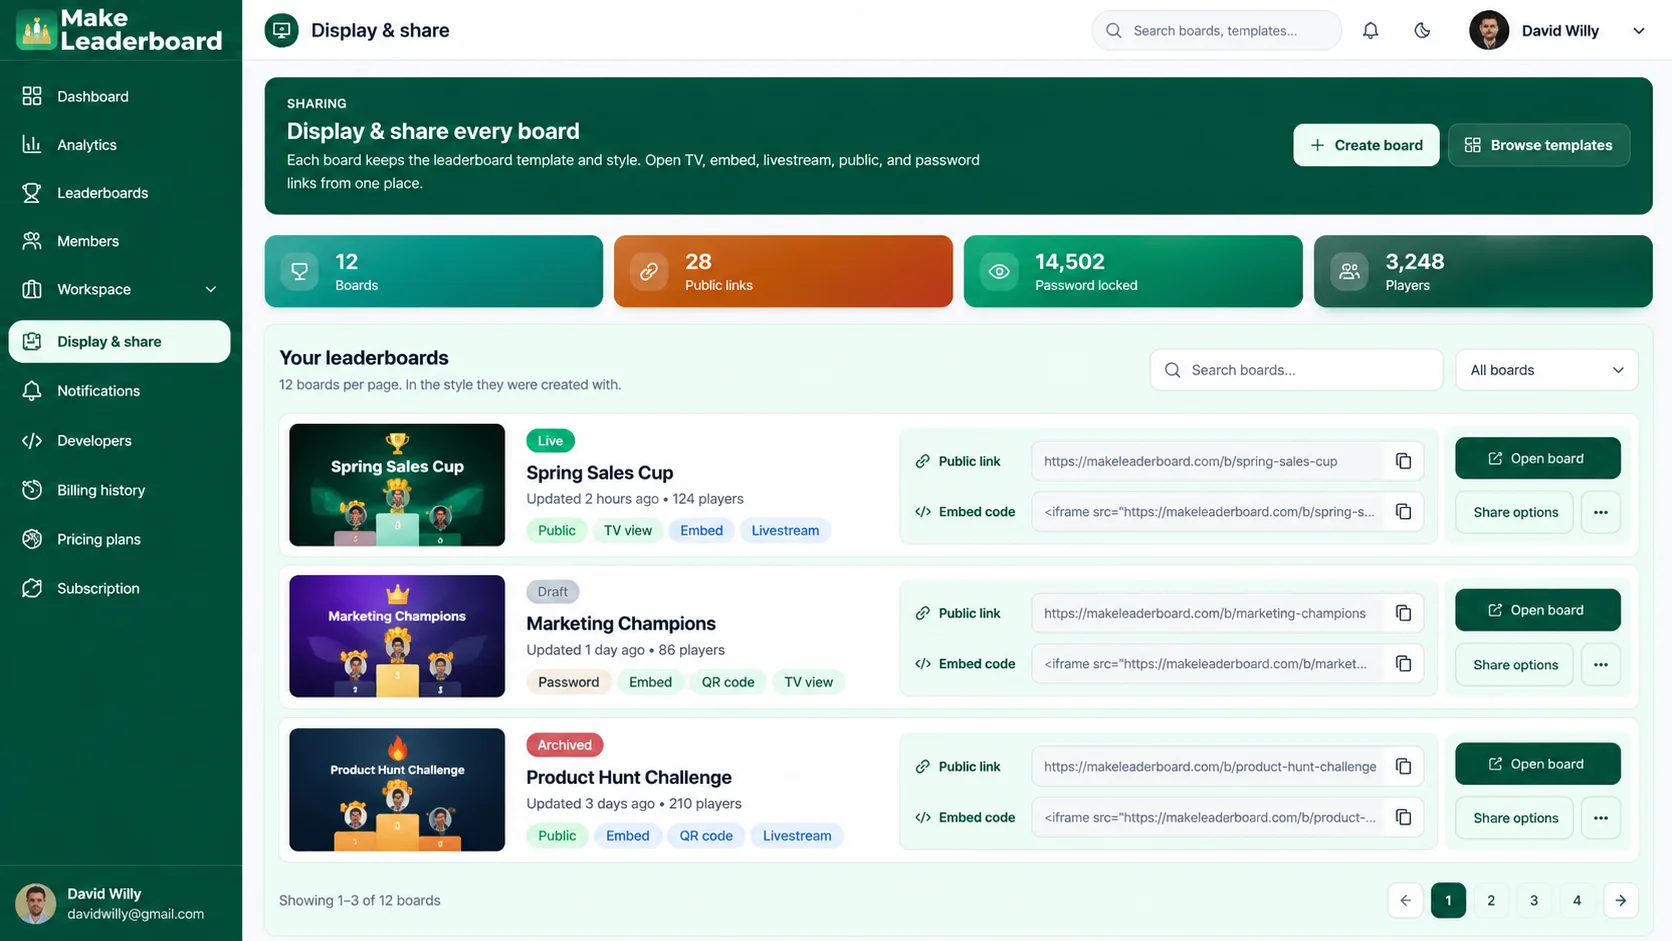Click the Make Leaderboard logo
1672x941 pixels.
(120, 30)
